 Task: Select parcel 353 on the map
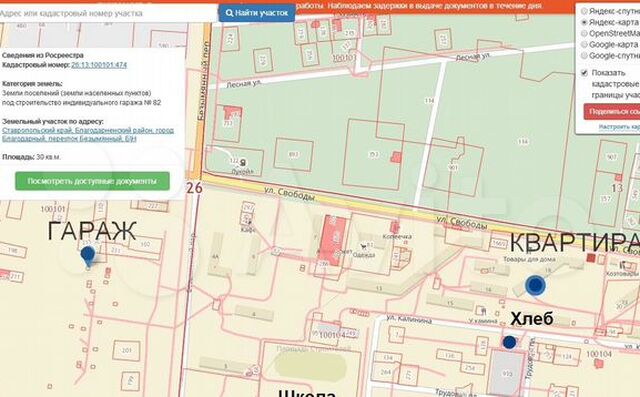tap(373, 154)
